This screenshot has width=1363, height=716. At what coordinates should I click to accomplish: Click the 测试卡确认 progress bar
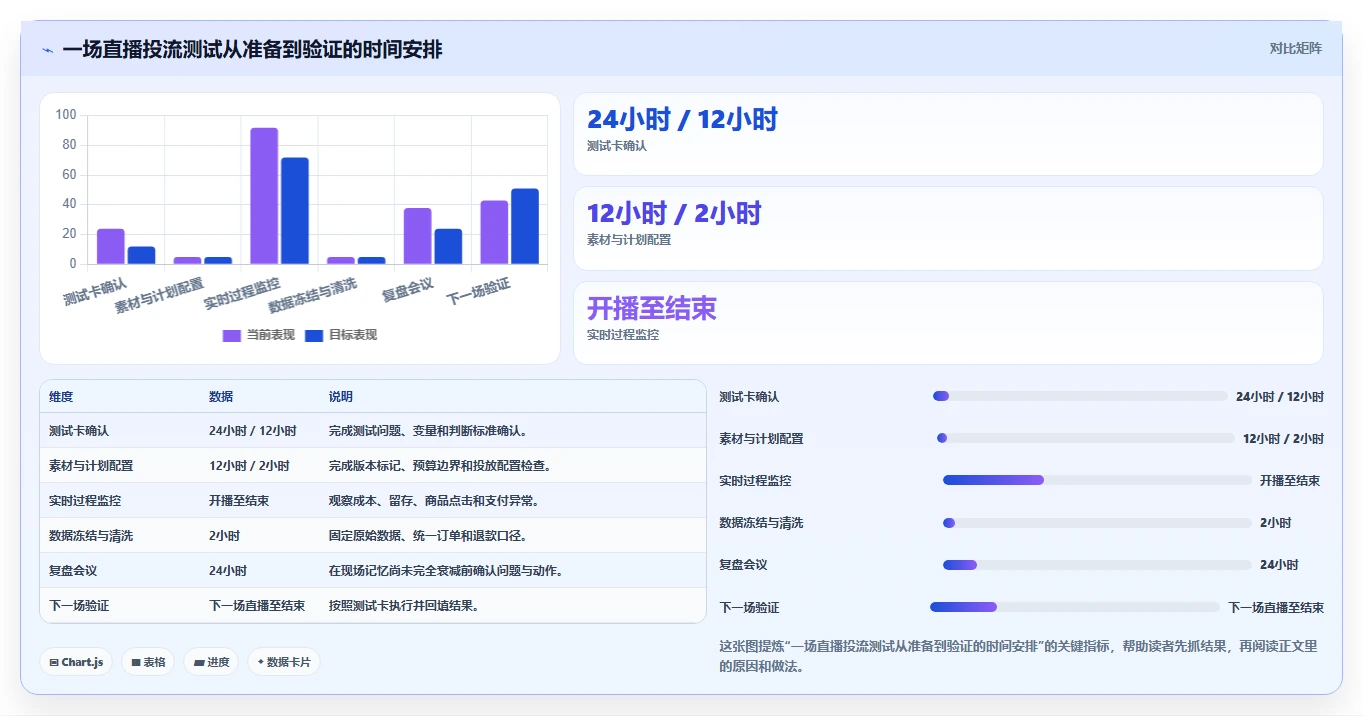(x=1080, y=396)
